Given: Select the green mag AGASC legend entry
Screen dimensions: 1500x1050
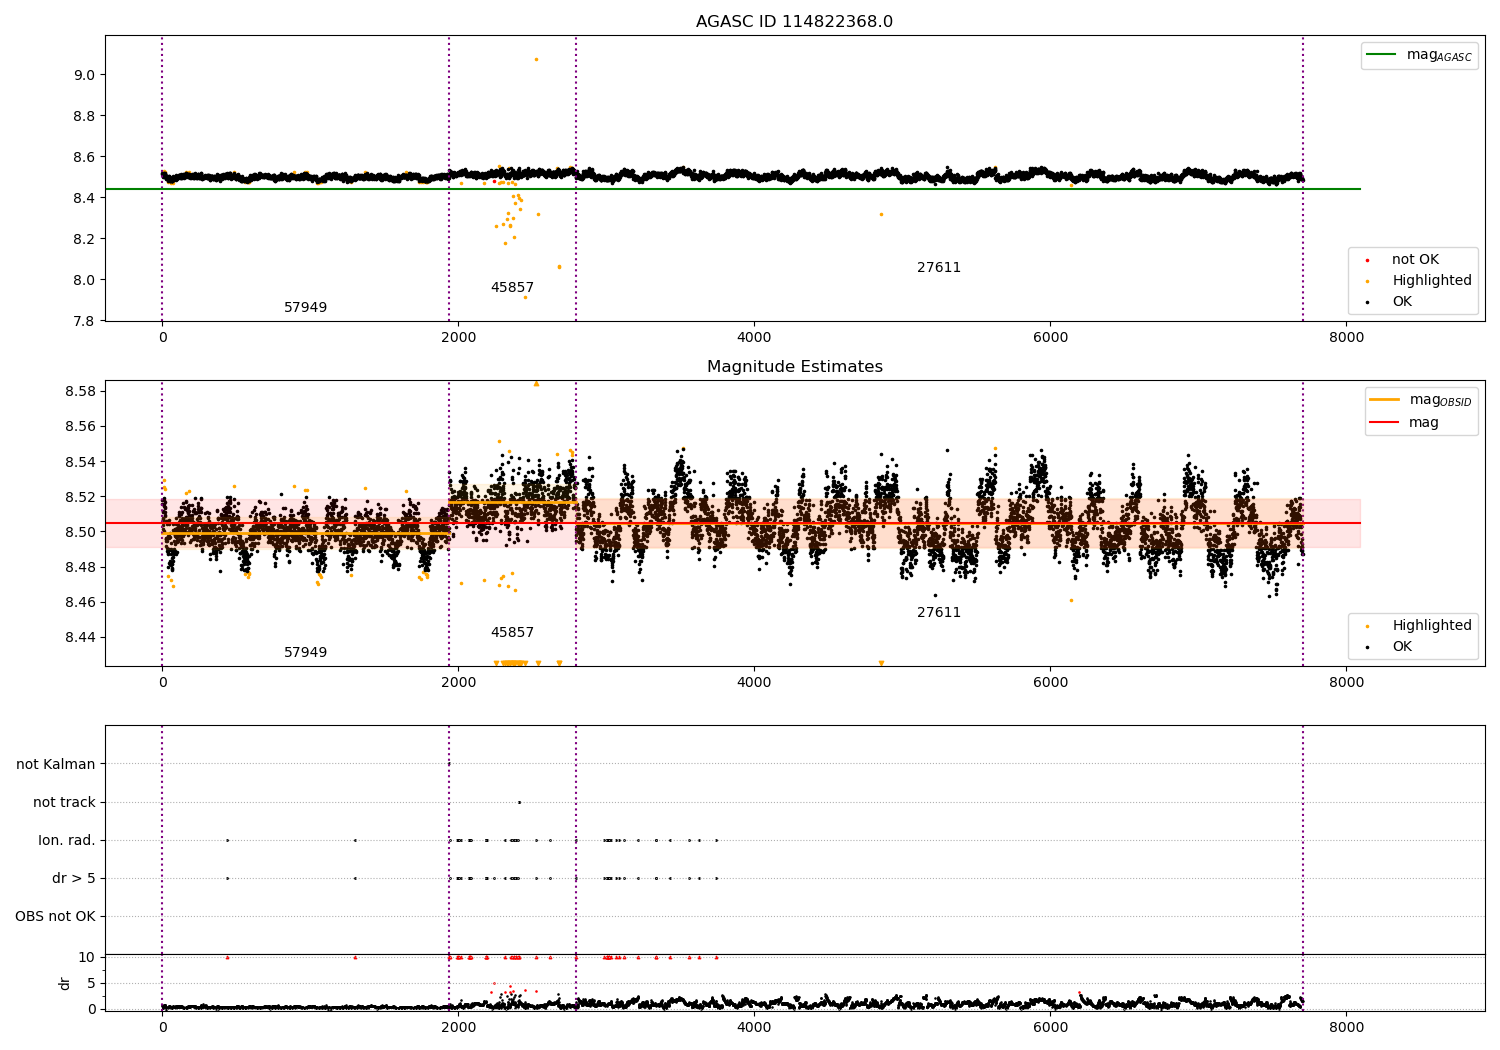Looking at the screenshot, I should coord(1419,55).
